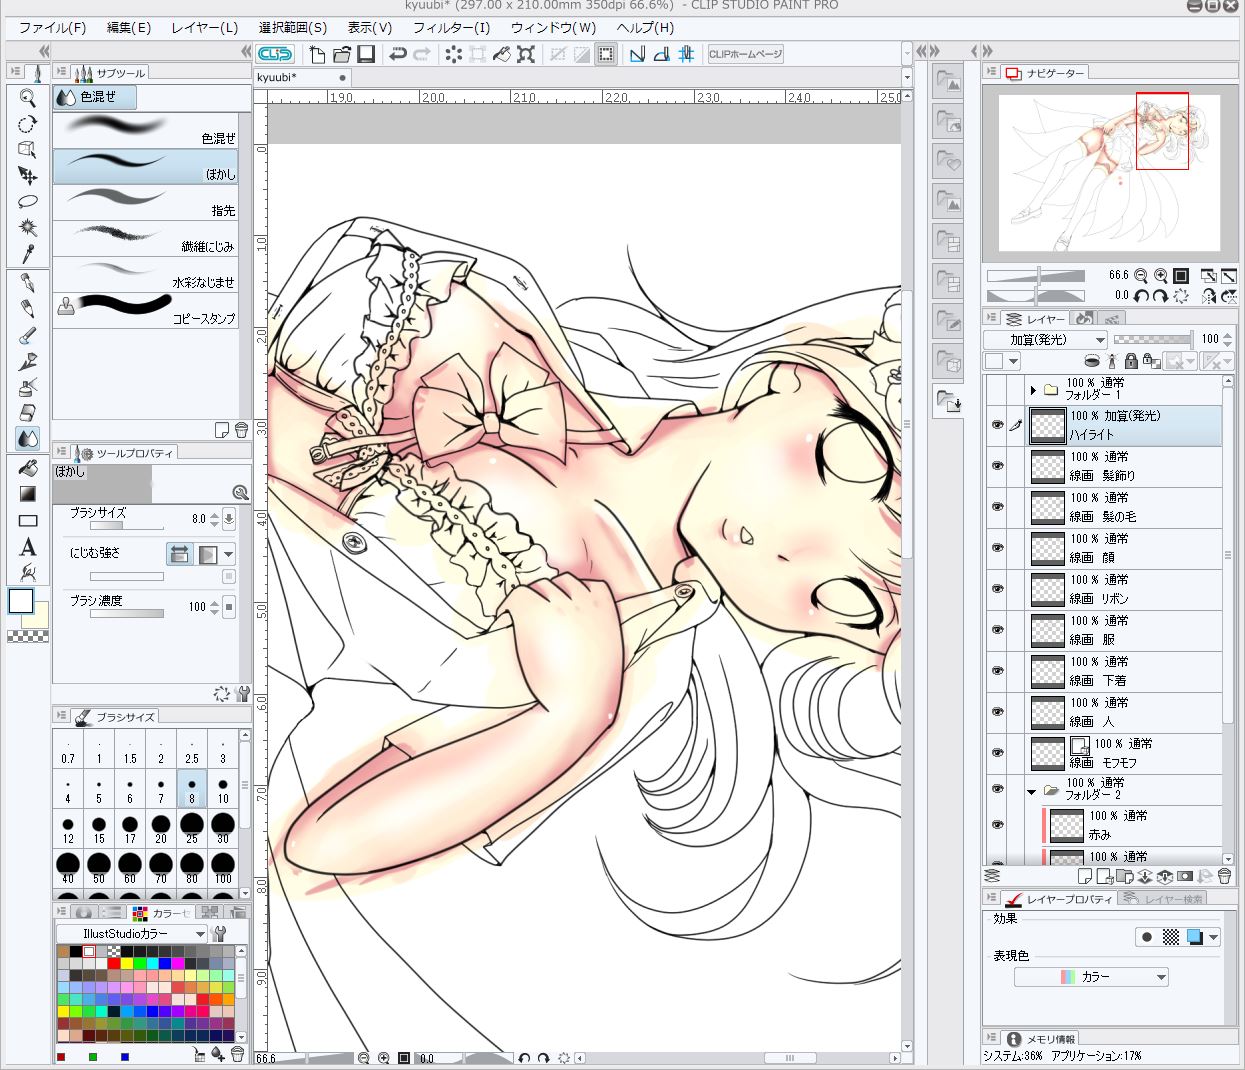Viewport: 1245px width, 1070px height.
Task: Choose brush size 20 preset
Action: tap(161, 828)
